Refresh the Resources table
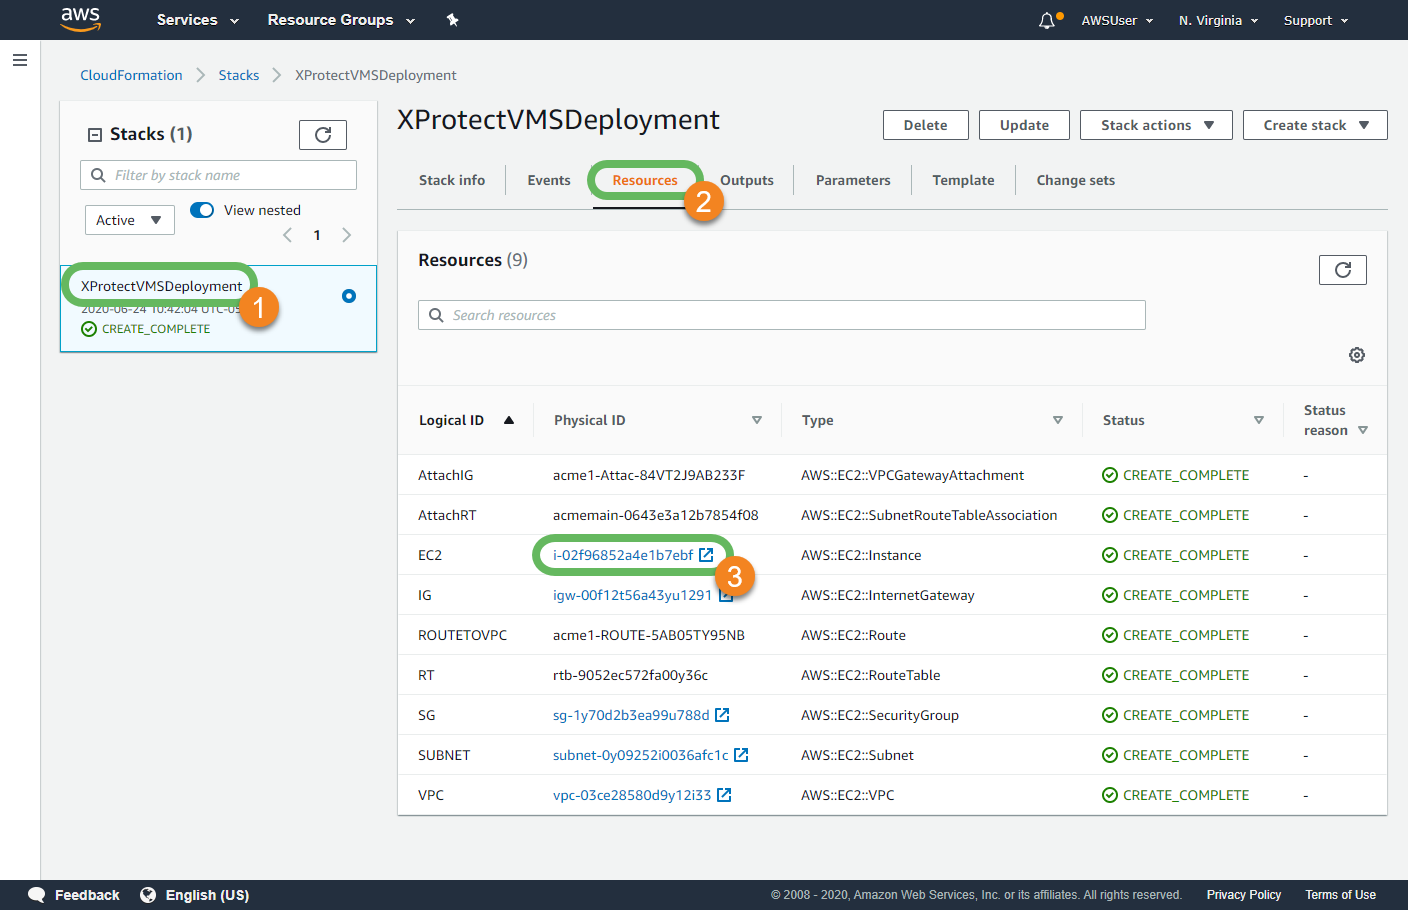 (1342, 270)
